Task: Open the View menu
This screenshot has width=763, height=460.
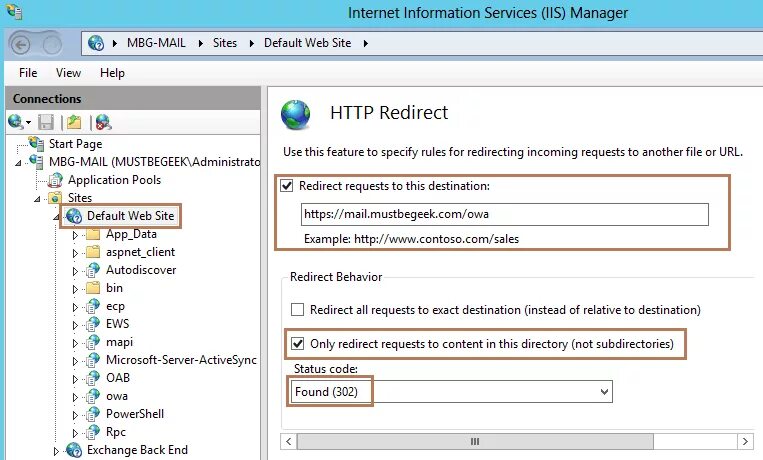Action: point(68,73)
